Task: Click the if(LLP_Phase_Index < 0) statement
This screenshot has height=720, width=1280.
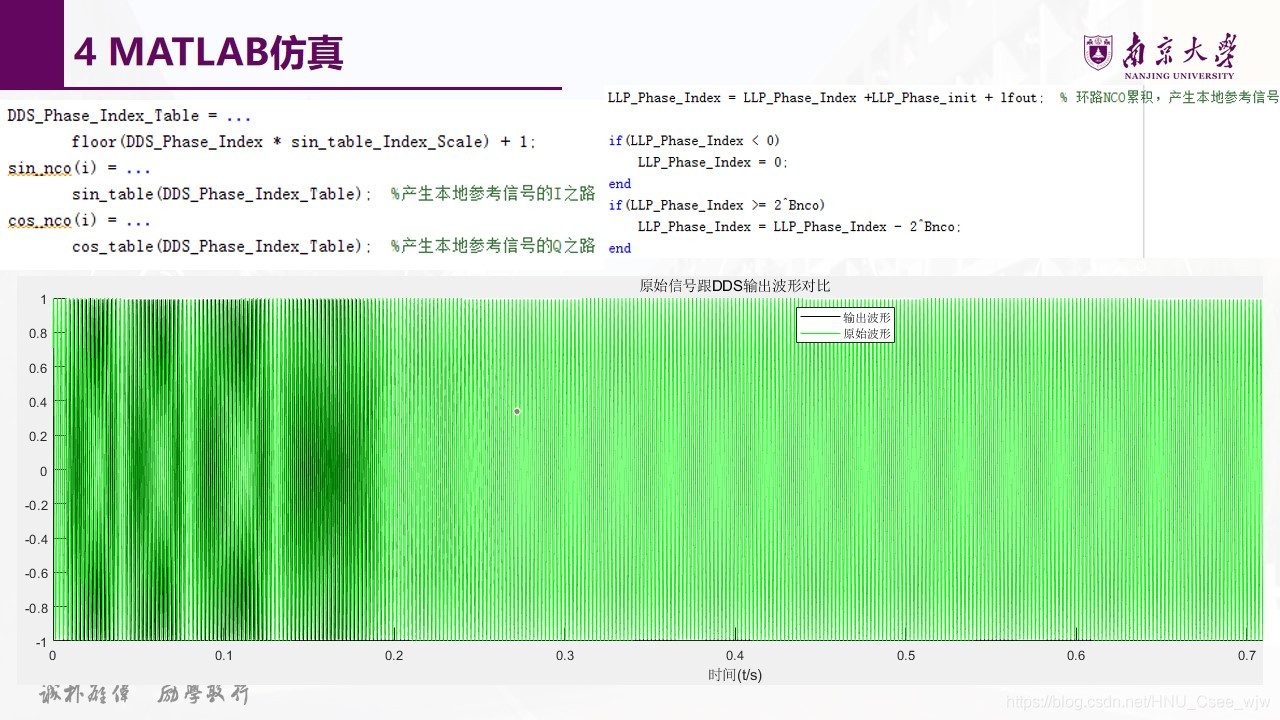Action: 693,141
